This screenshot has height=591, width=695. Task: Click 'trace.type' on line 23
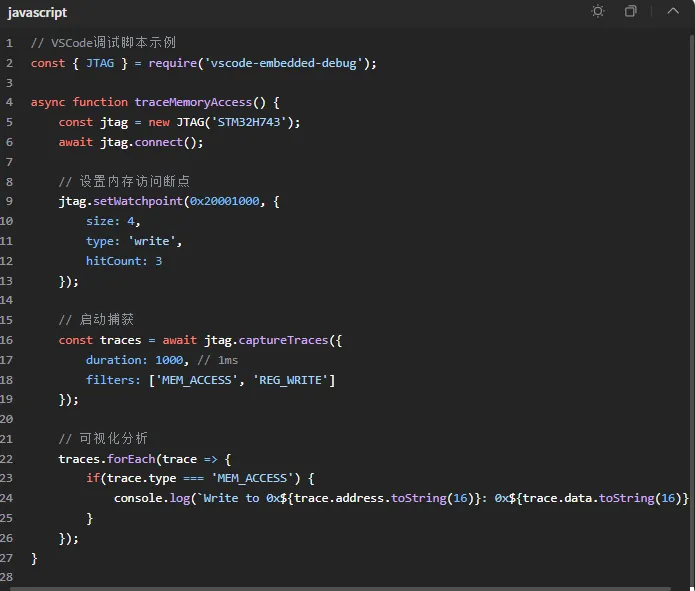(141, 478)
